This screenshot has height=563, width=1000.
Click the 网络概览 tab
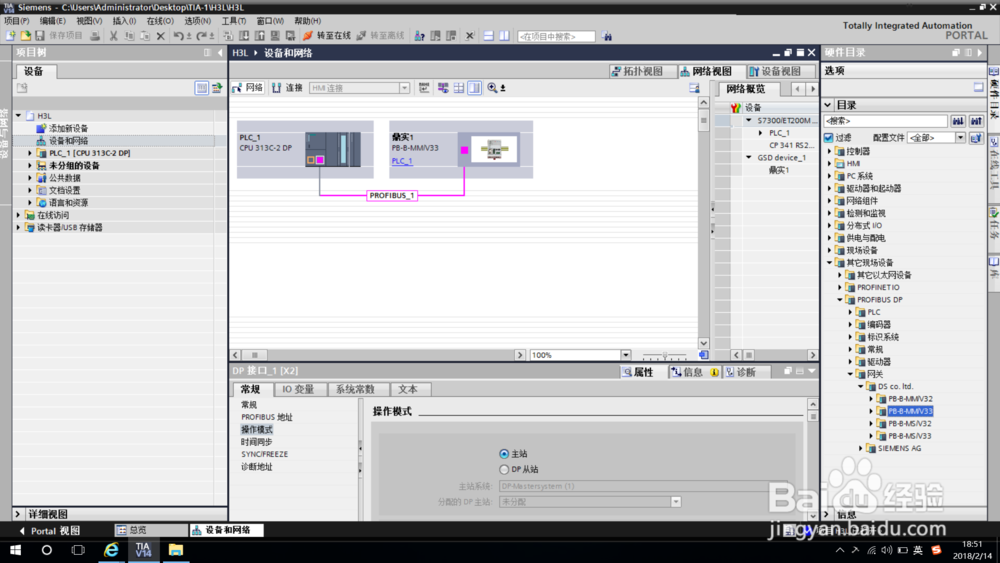(746, 89)
